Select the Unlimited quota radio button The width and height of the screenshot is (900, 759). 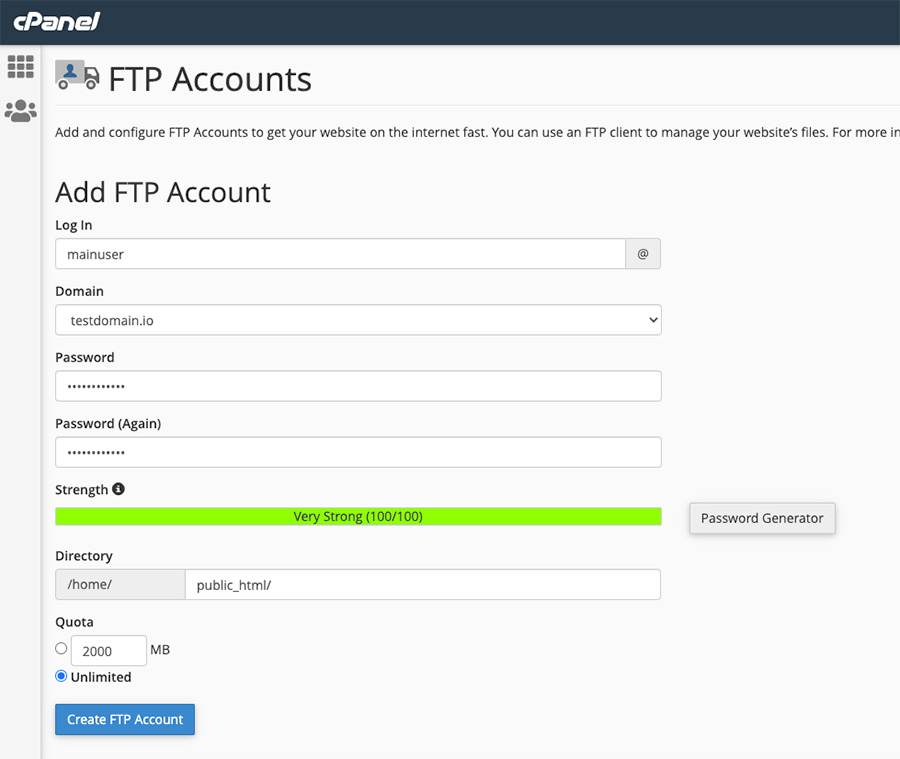61,676
